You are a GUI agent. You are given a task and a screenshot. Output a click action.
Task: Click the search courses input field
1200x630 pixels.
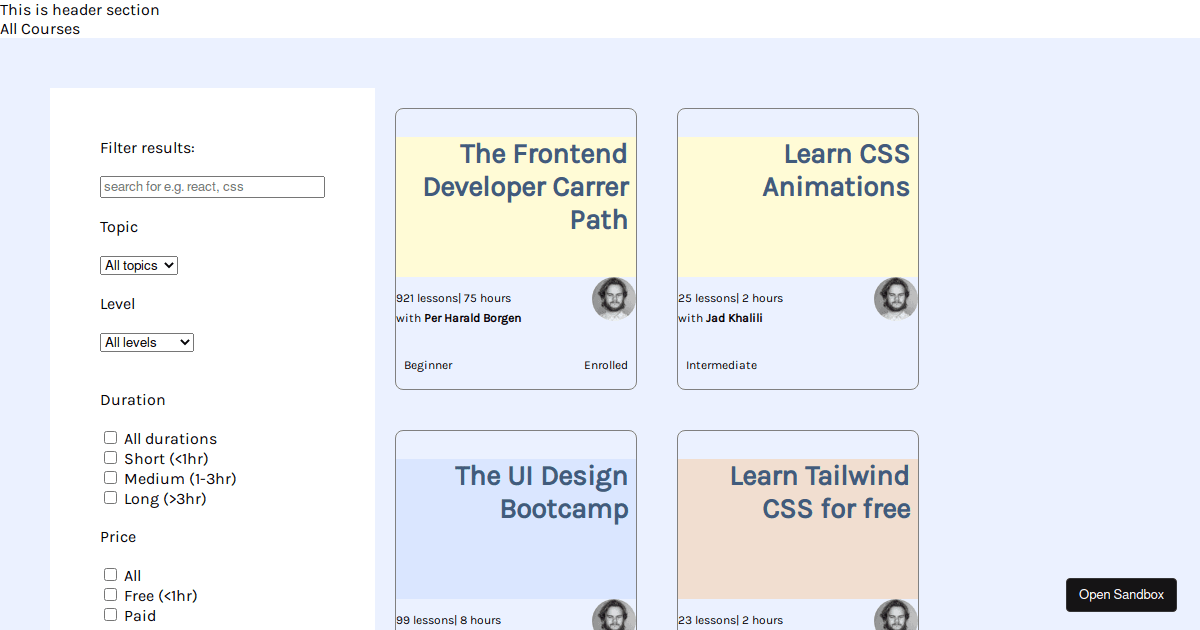point(212,187)
